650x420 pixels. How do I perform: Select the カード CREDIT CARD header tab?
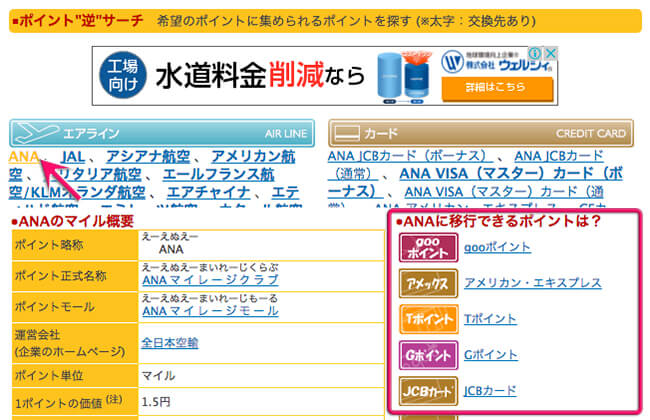click(x=481, y=133)
